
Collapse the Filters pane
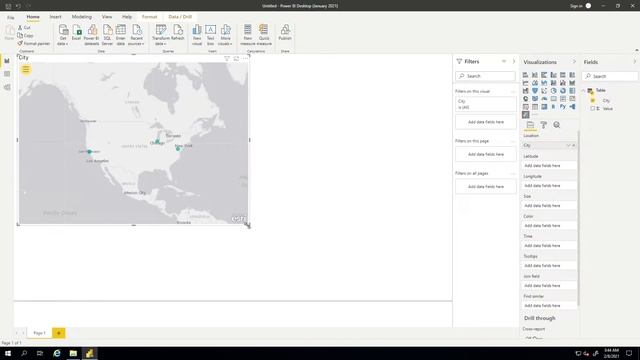coord(514,61)
